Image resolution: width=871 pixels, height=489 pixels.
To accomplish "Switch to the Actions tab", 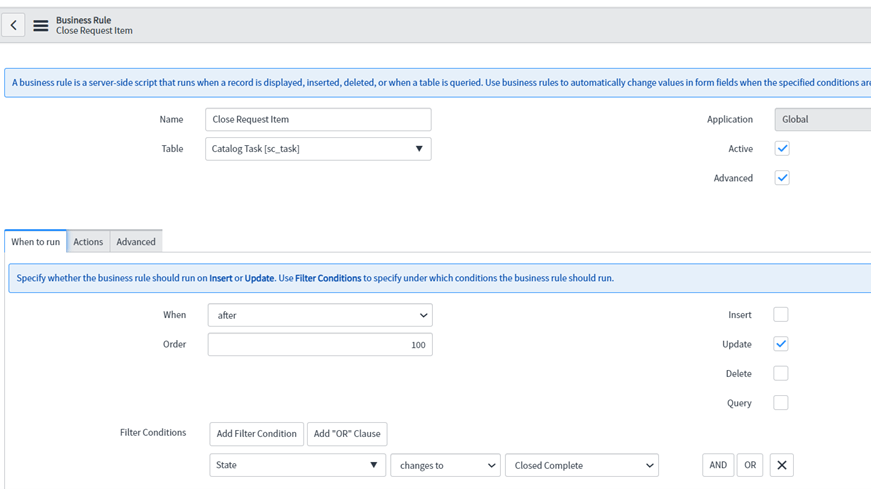I will click(x=88, y=242).
